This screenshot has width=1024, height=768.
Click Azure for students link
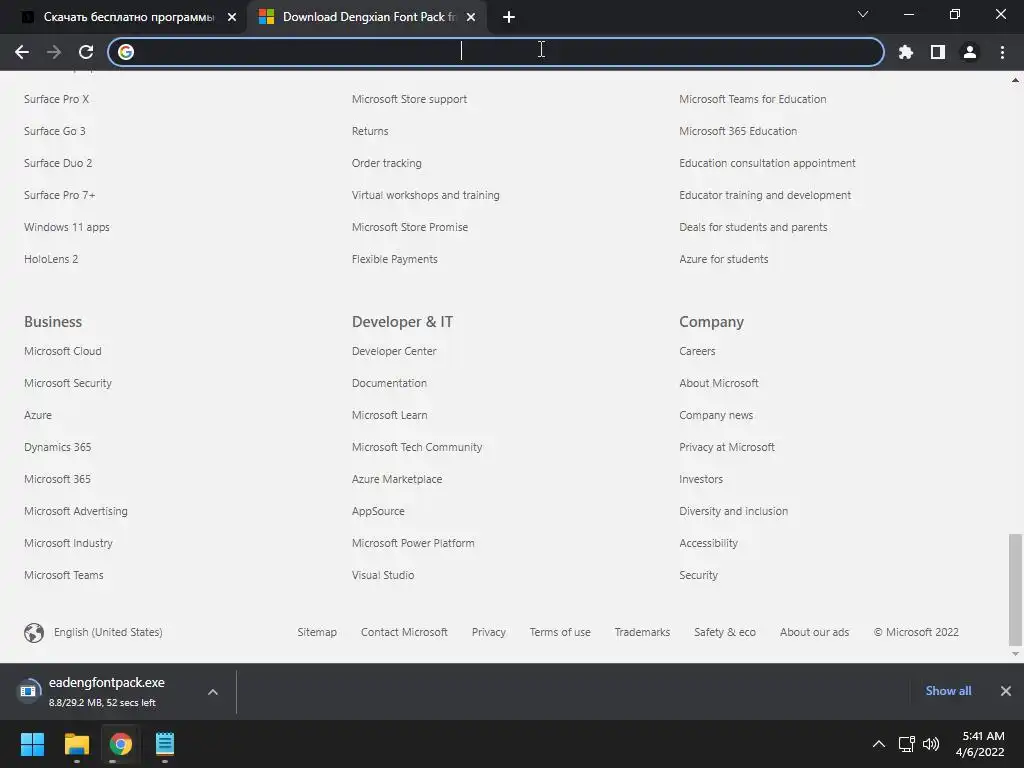[x=724, y=259]
